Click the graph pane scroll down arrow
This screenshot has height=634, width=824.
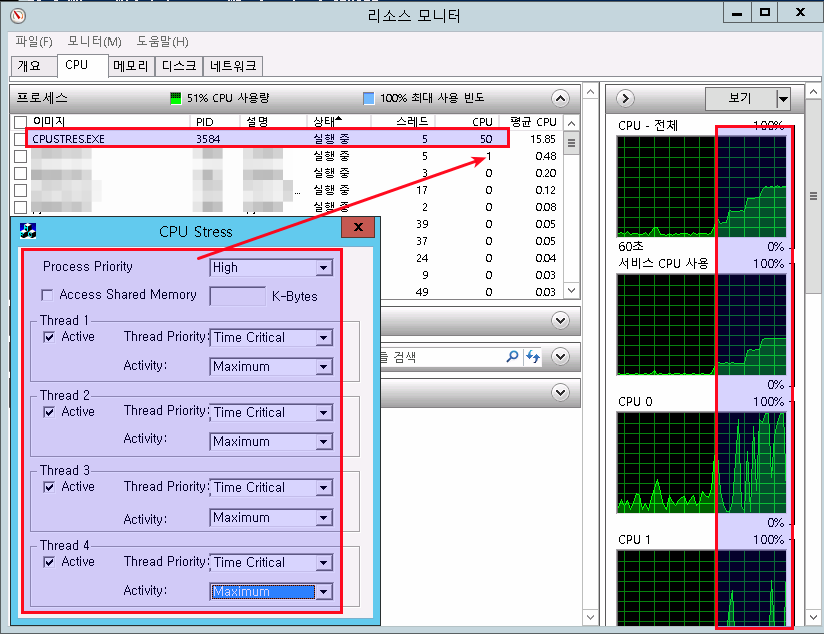click(813, 617)
